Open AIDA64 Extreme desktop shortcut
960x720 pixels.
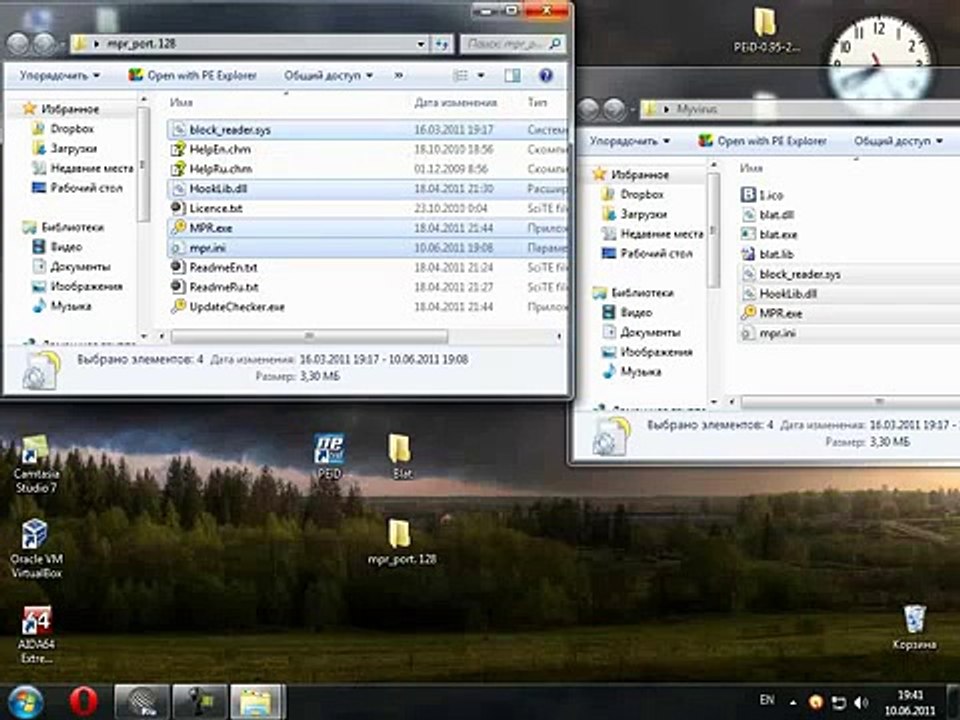[x=36, y=635]
